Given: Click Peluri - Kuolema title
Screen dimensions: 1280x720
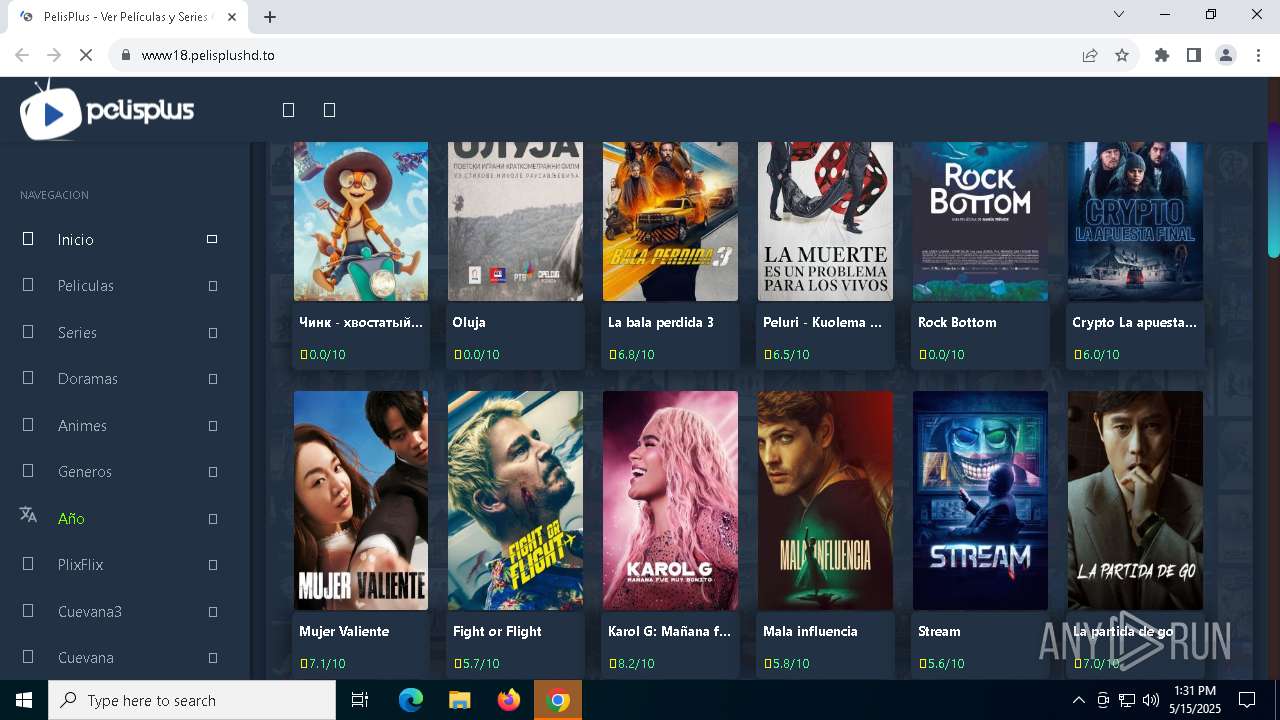Looking at the screenshot, I should pos(825,323).
